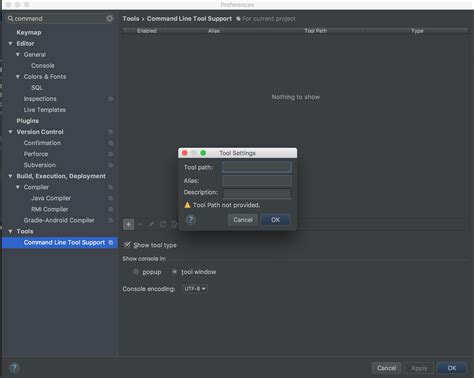Click the Alias column header

click(214, 31)
